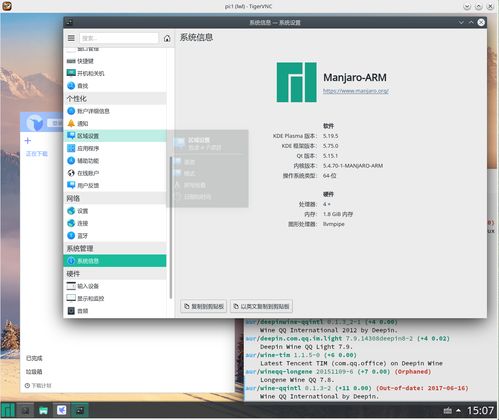This screenshot has width=499, height=420.
Task: Open the hamburger menu in System Settings
Action: (x=71, y=38)
